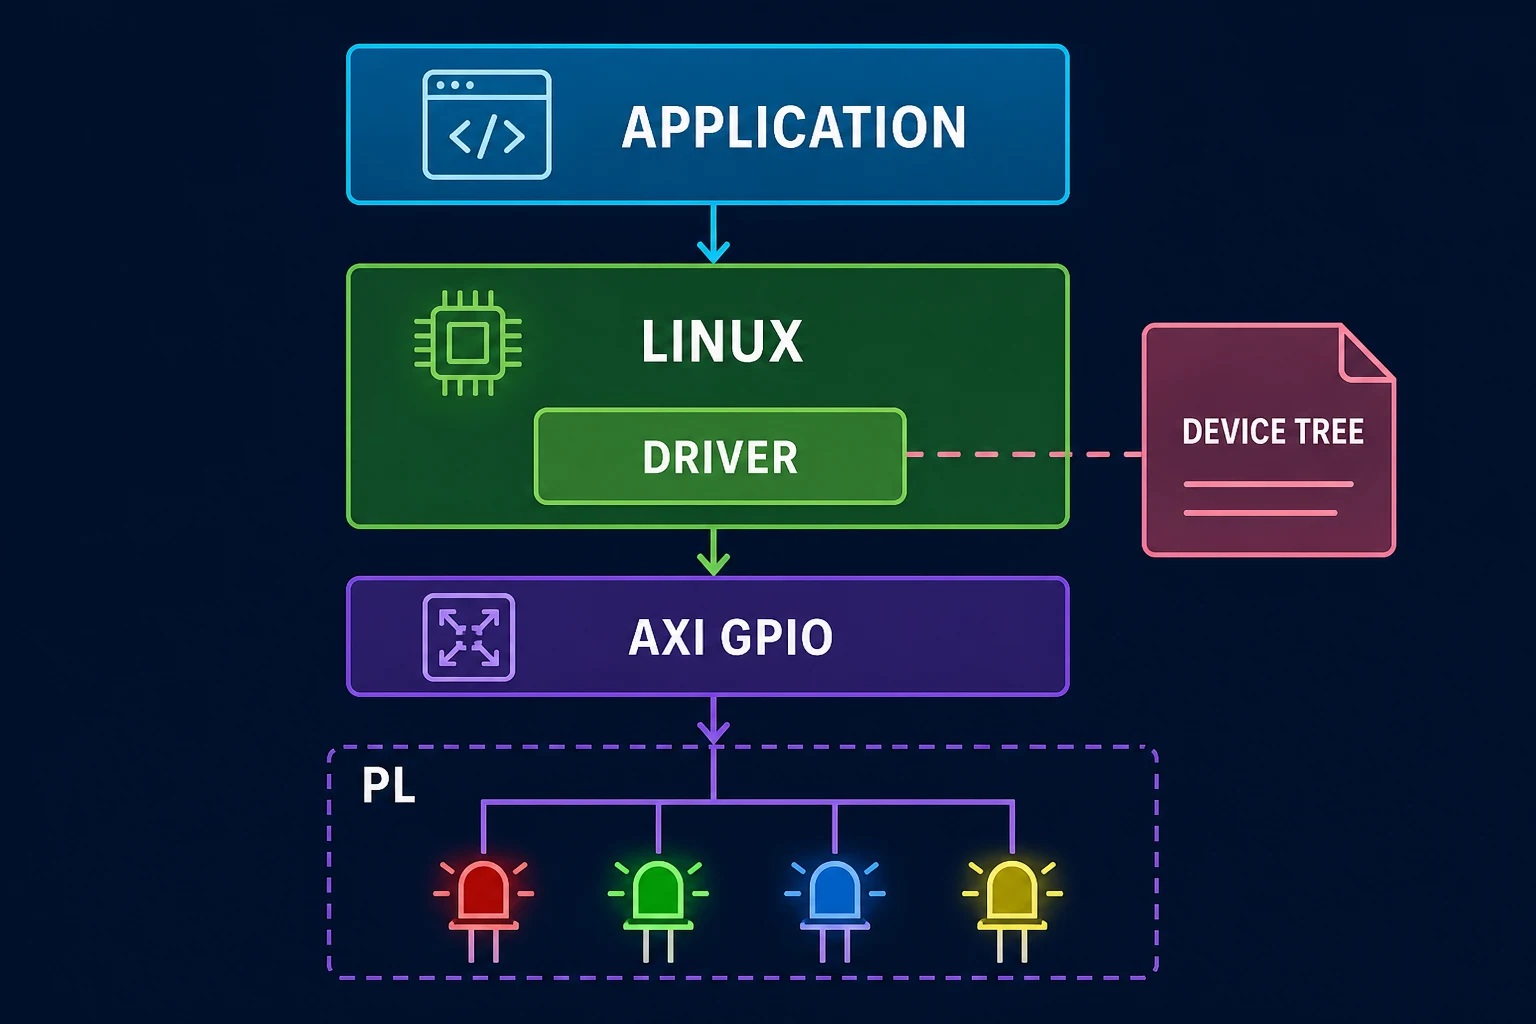
Task: Click the Device Tree document icon
Action: point(1268,440)
